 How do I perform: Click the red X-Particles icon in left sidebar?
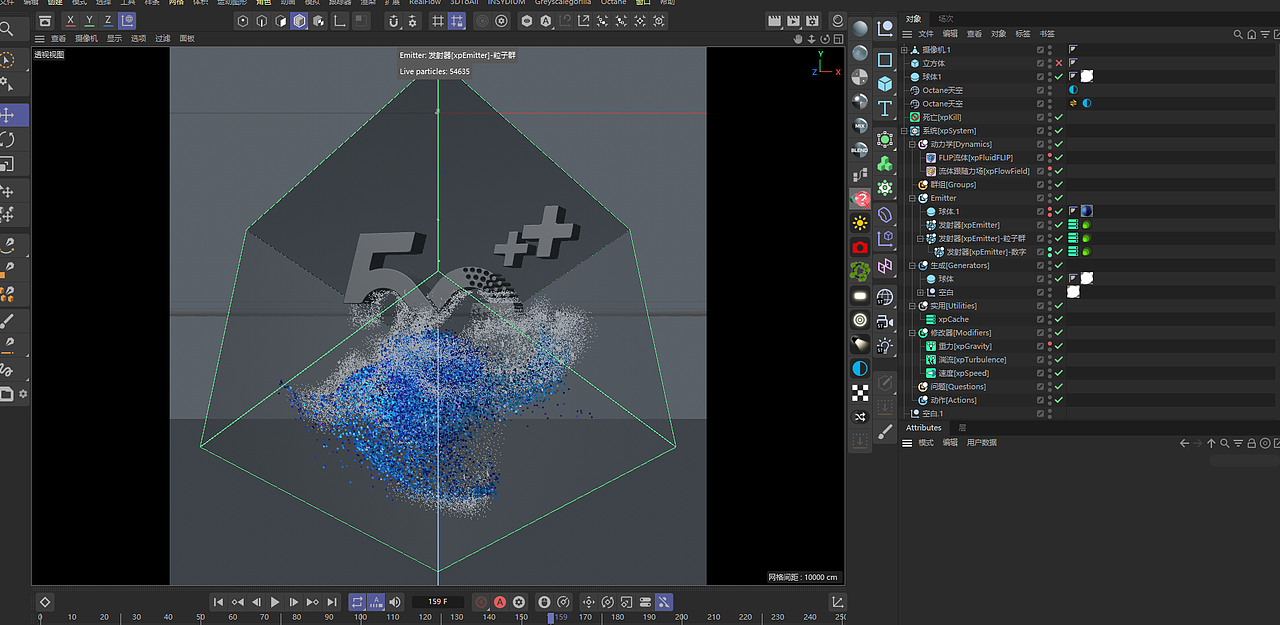tap(860, 199)
